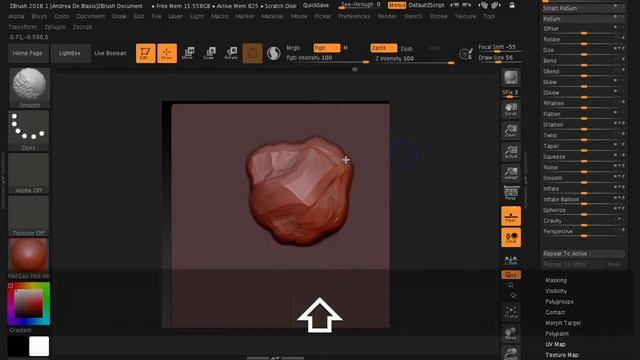Toggle the Rgb button
Viewport: 640px width, 360px height.
pyautogui.click(x=327, y=48)
